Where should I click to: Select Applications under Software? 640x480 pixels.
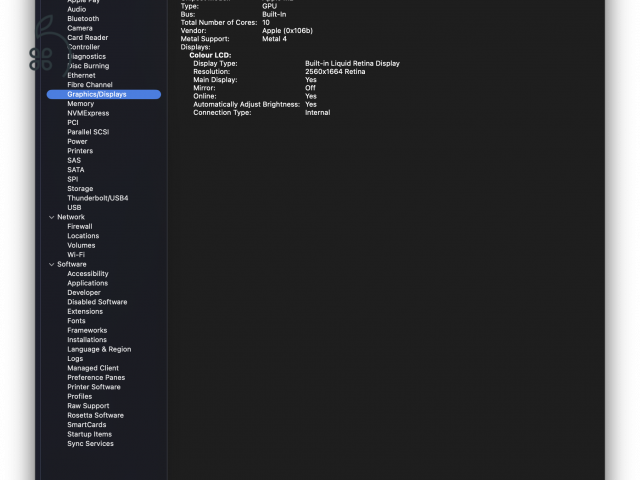(87, 283)
